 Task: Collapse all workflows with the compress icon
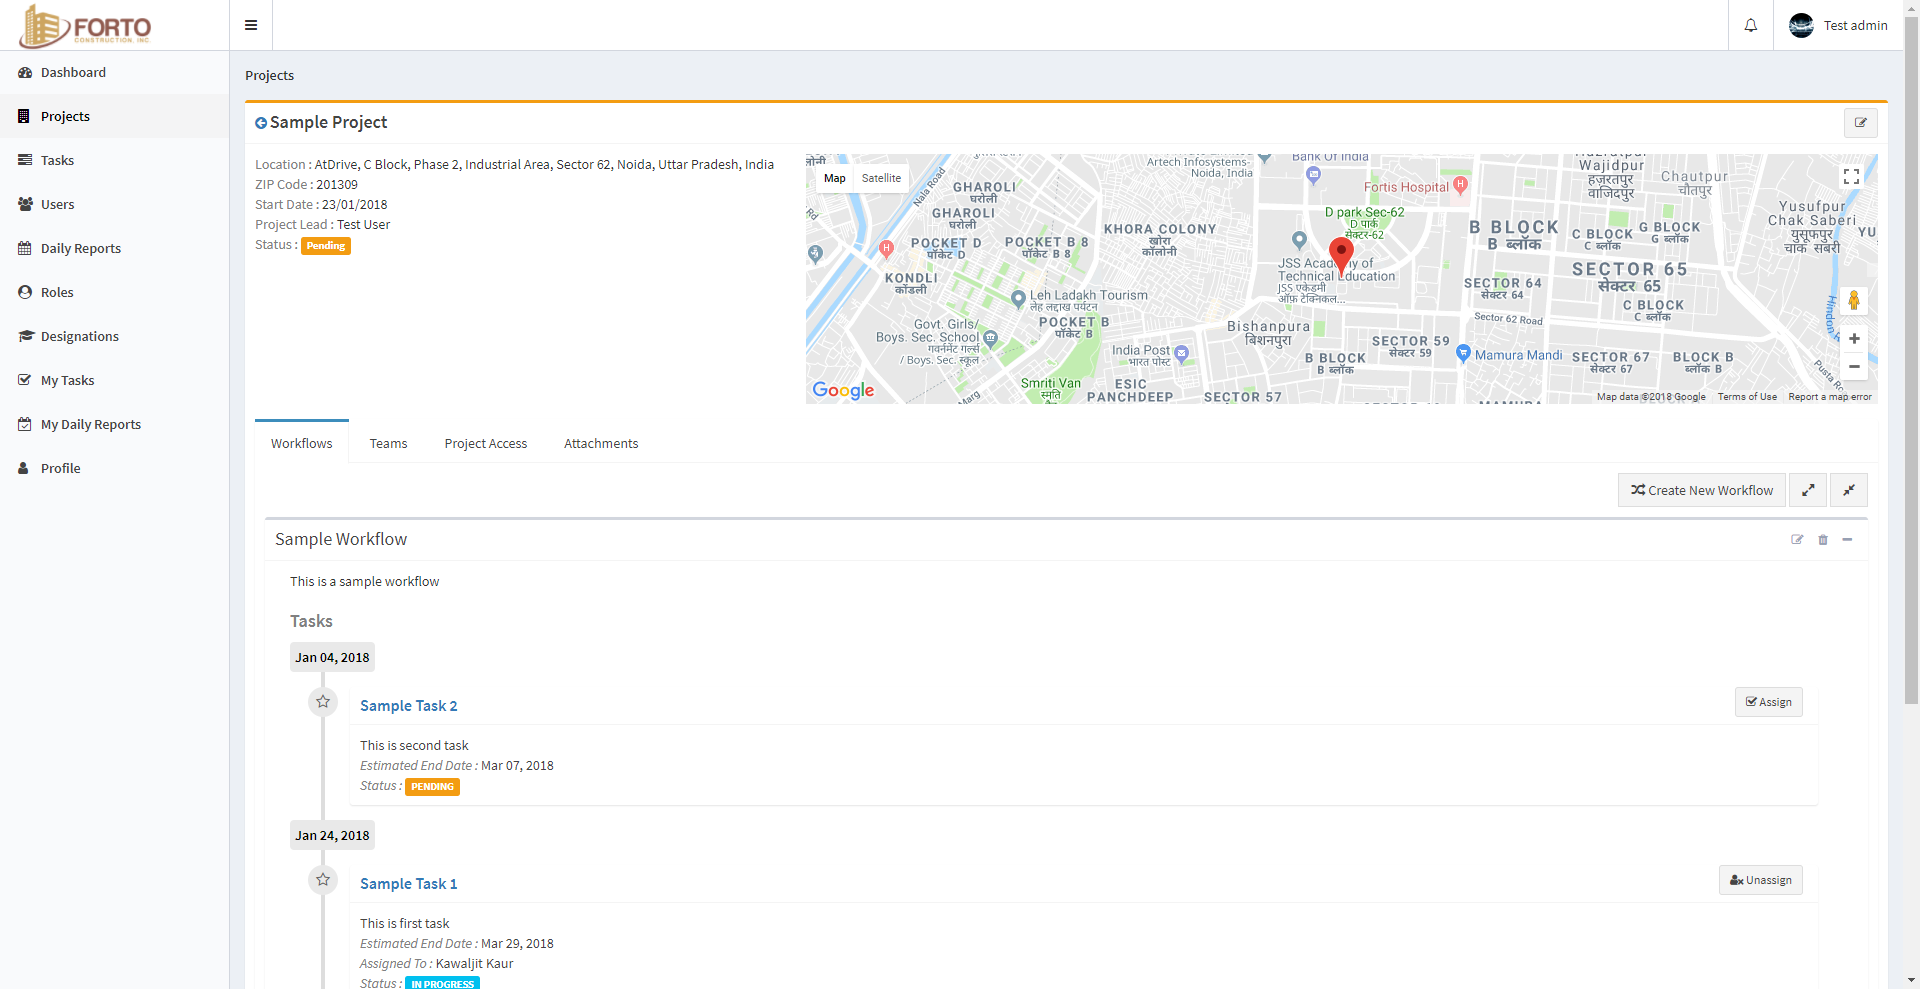[x=1849, y=490]
